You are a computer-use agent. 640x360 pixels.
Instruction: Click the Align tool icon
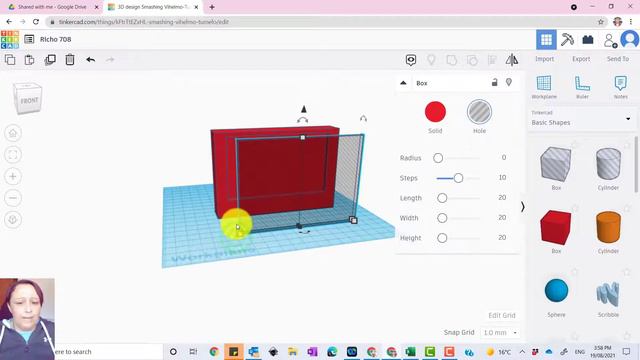pos(492,60)
